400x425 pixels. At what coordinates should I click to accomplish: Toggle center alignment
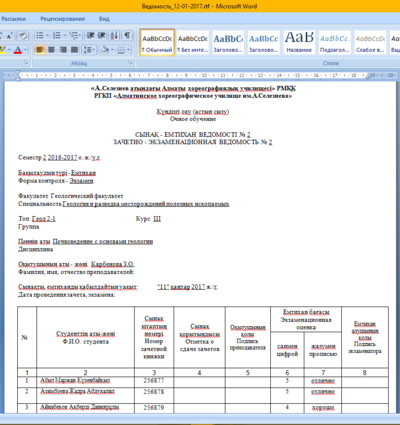(51, 50)
